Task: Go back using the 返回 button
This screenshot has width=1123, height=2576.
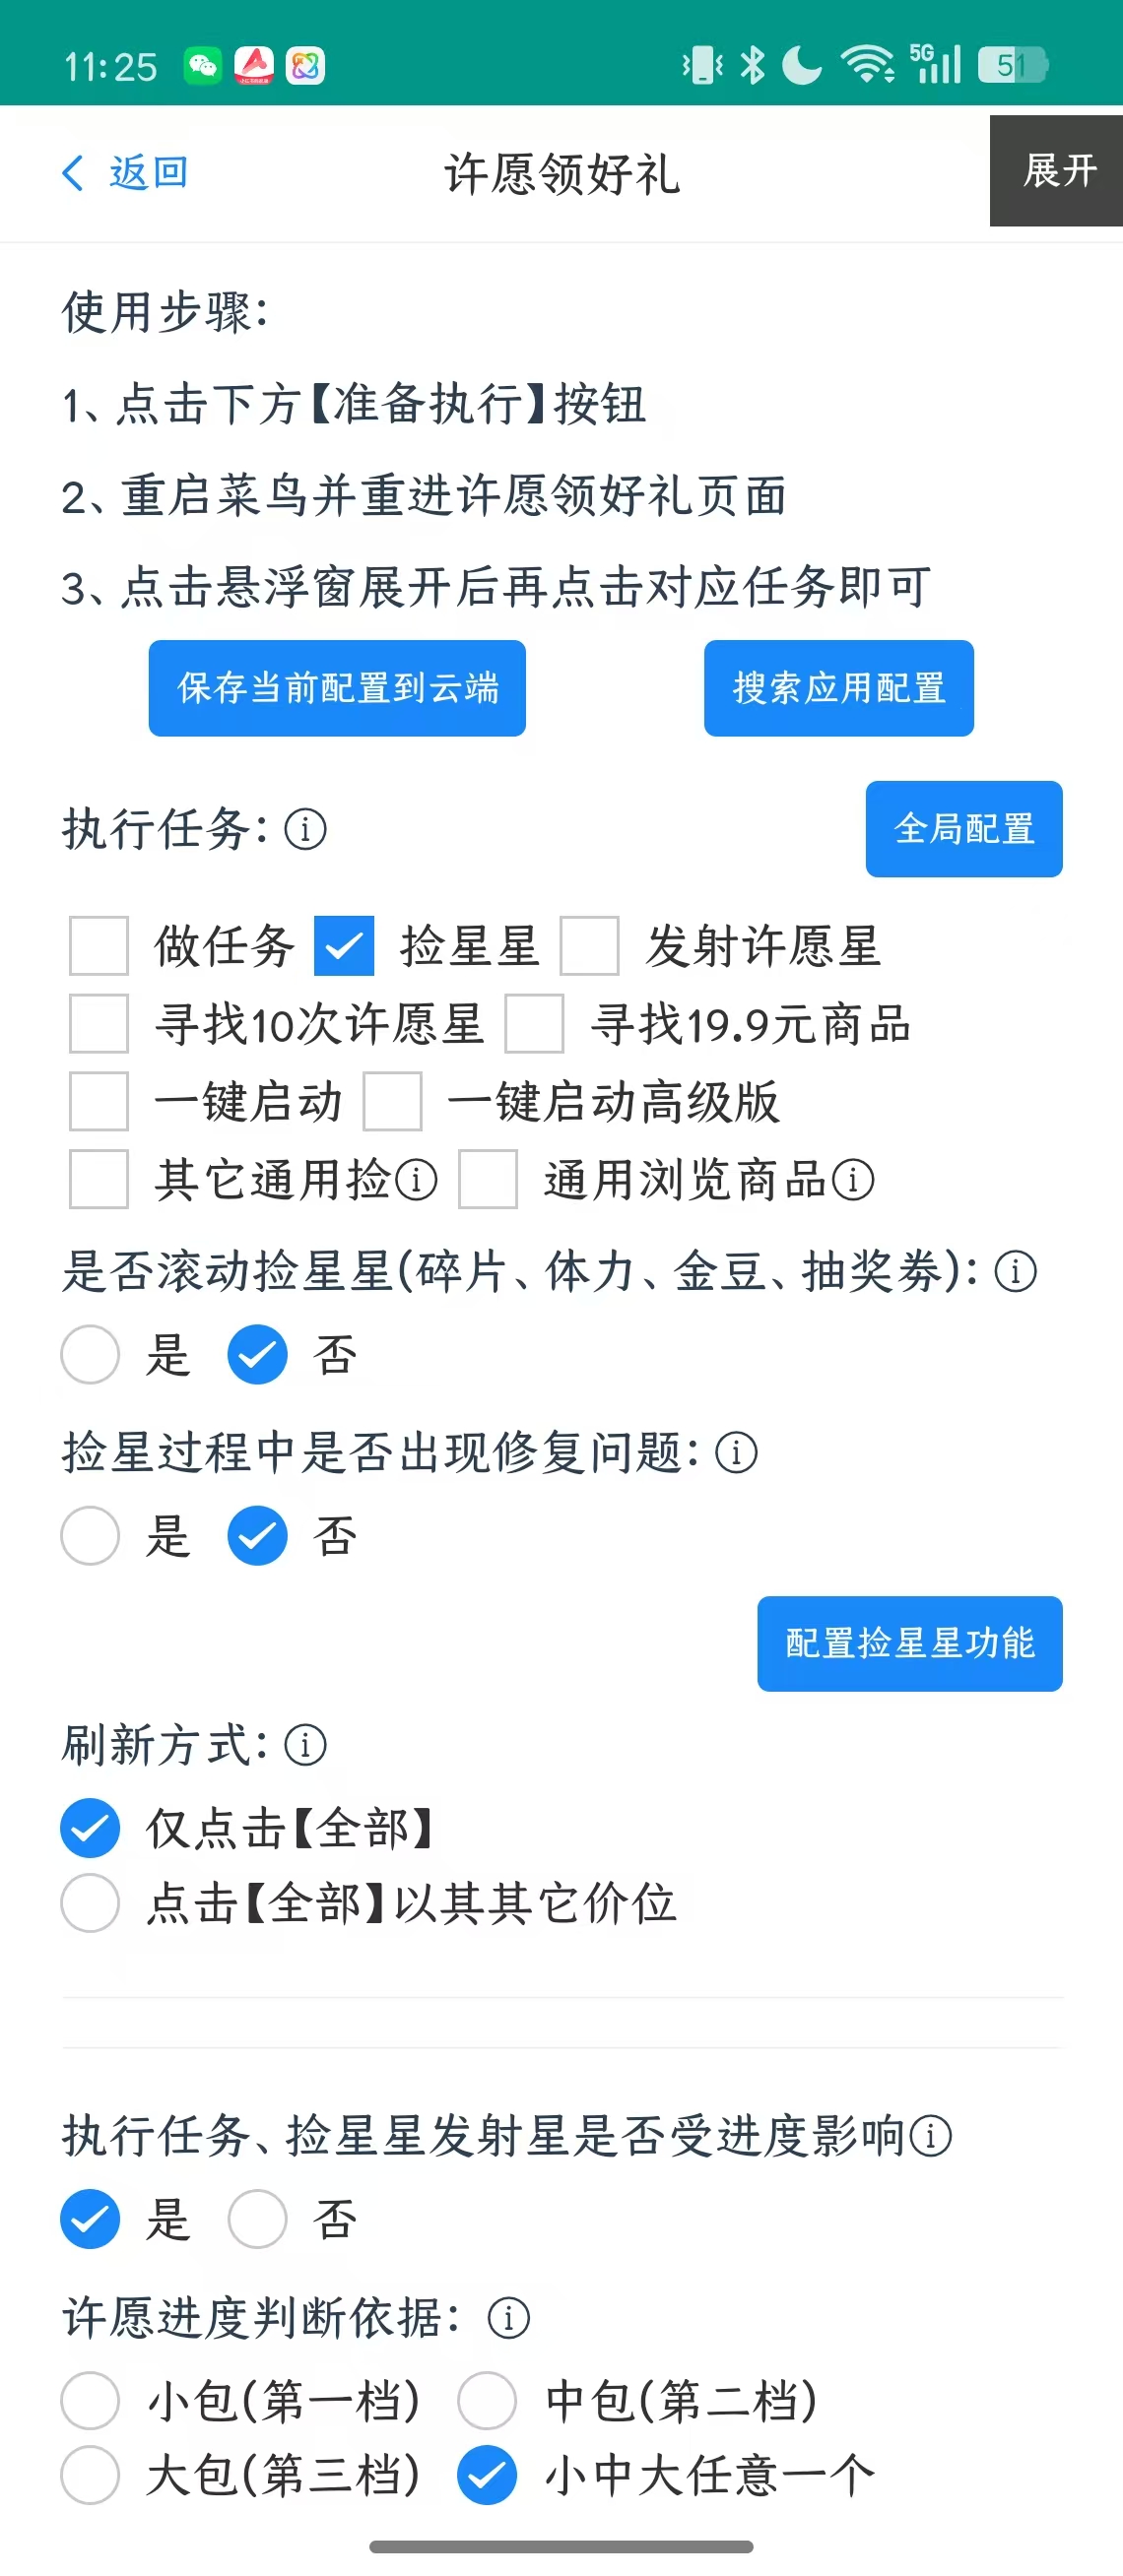Action: click(126, 173)
